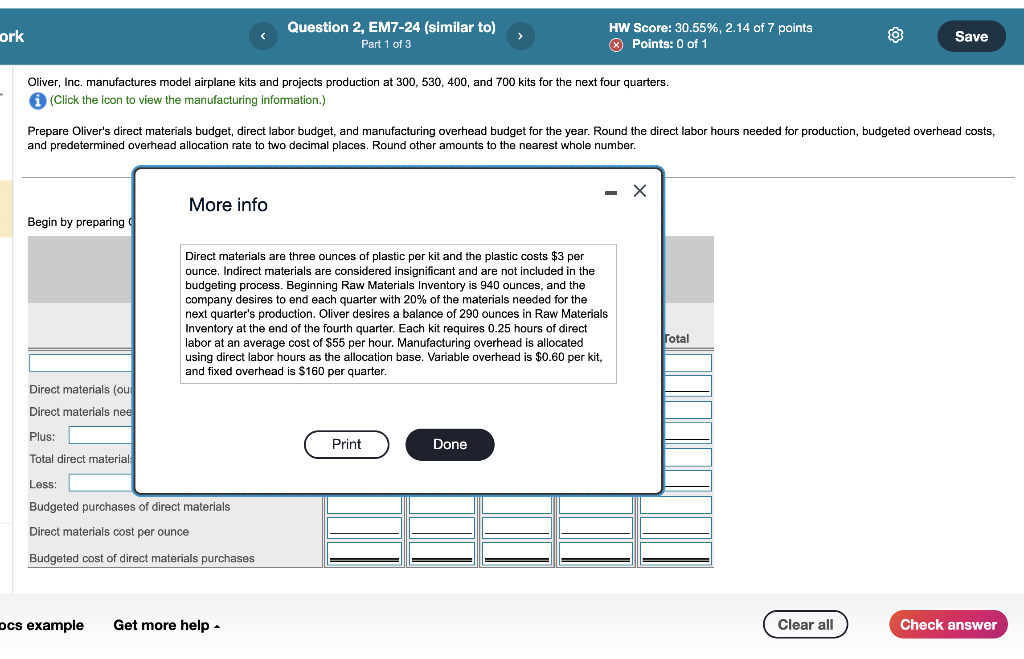Click the Less row dropdown field
Viewport: 1024px width, 659px height.
coord(101,483)
